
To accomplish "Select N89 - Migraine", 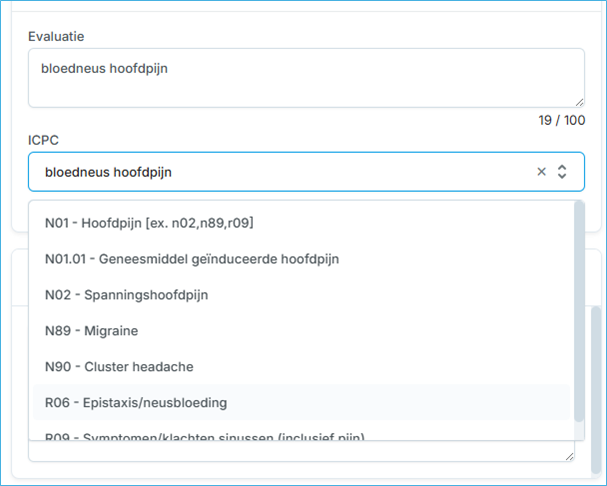I will (91, 331).
